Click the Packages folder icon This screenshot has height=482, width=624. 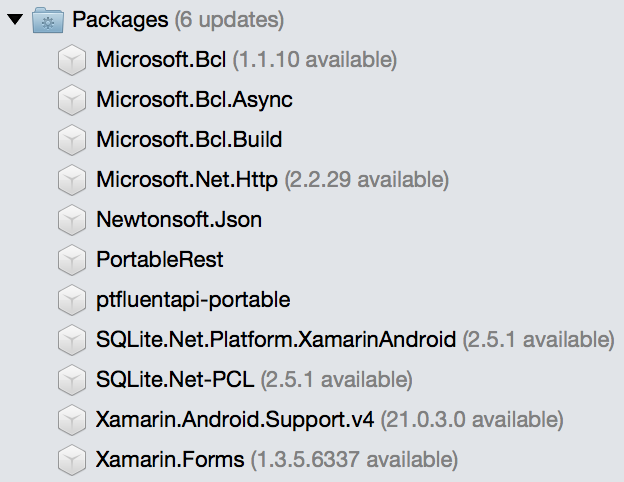coord(48,20)
